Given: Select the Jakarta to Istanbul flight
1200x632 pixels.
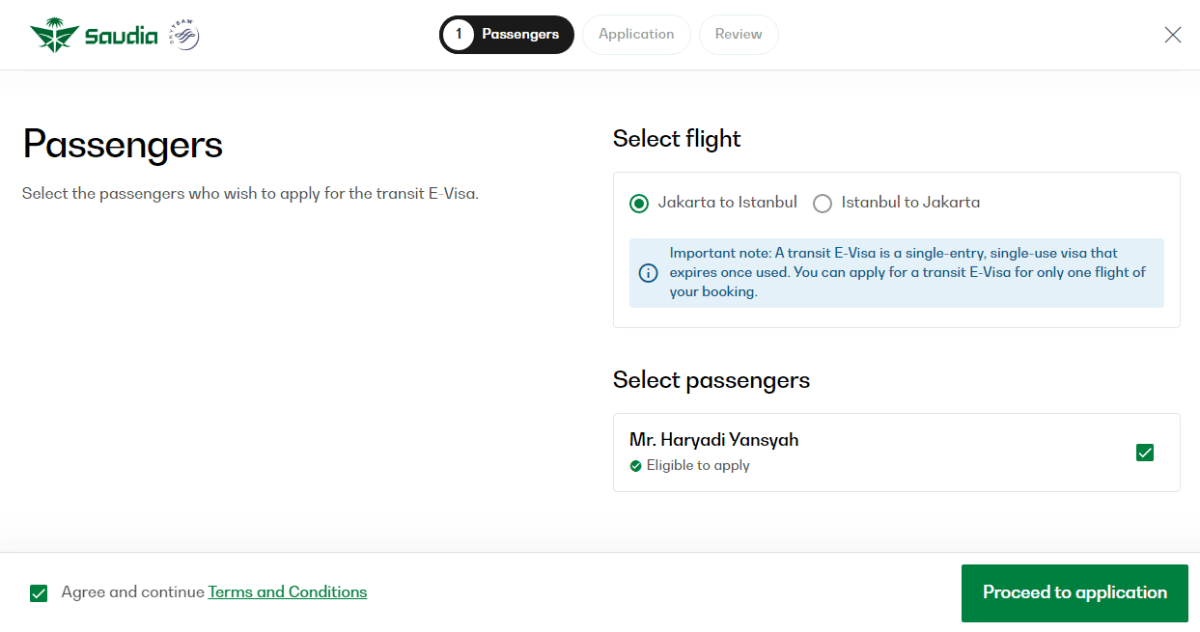Looking at the screenshot, I should (639, 203).
